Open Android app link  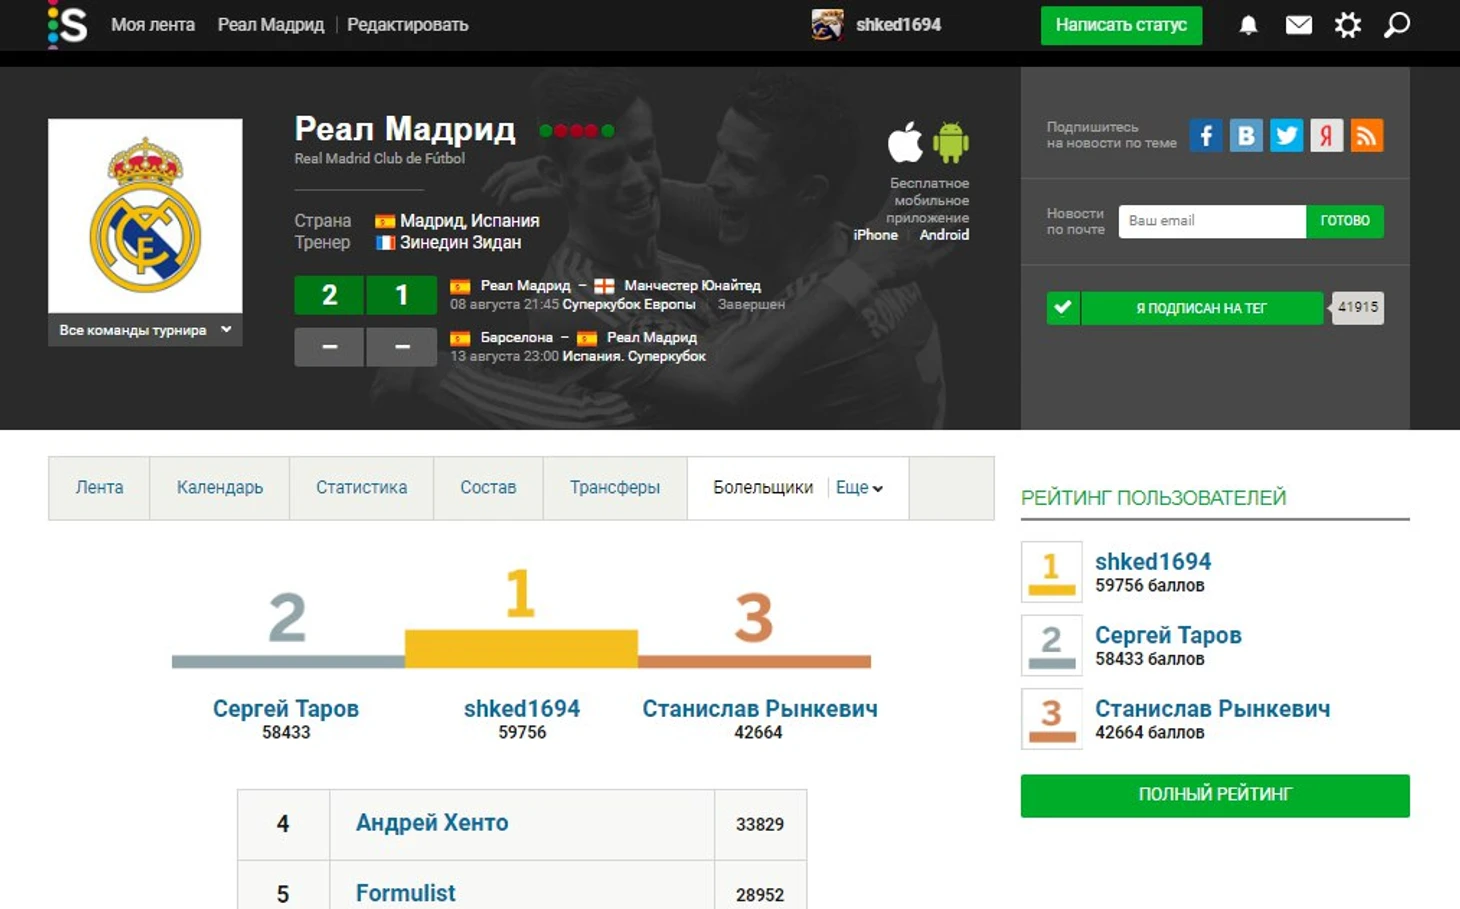944,235
